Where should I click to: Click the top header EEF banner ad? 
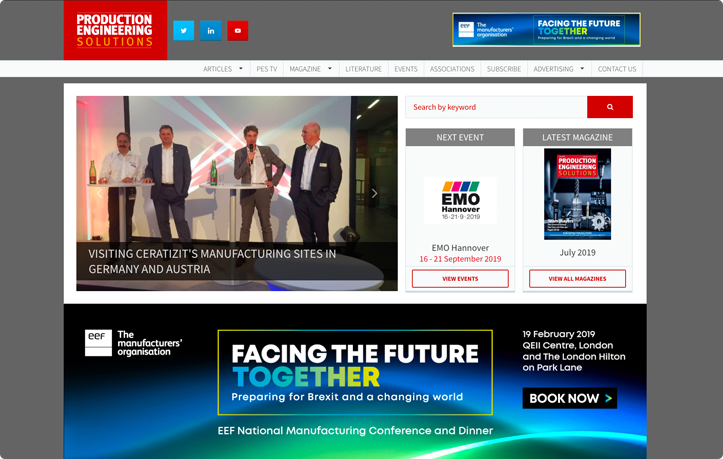[546, 30]
